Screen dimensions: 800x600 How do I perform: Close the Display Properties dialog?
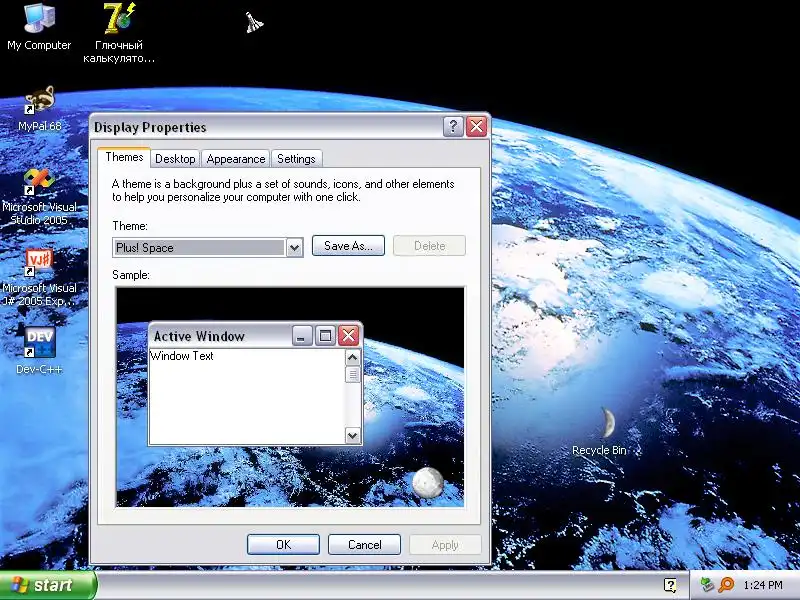tap(477, 126)
